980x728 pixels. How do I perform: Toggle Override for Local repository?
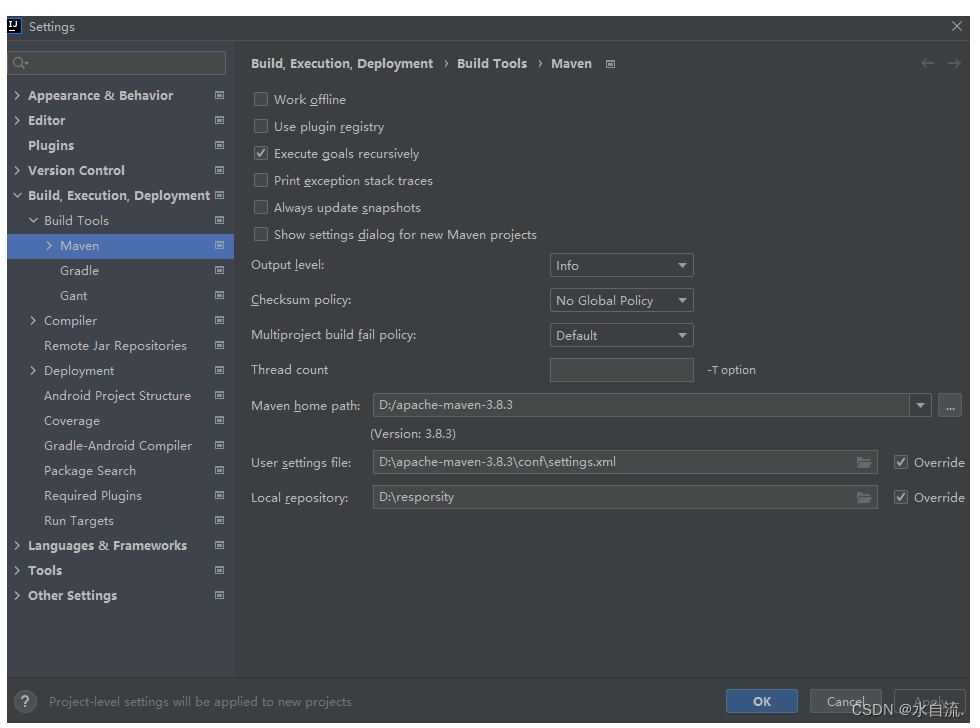click(x=901, y=497)
